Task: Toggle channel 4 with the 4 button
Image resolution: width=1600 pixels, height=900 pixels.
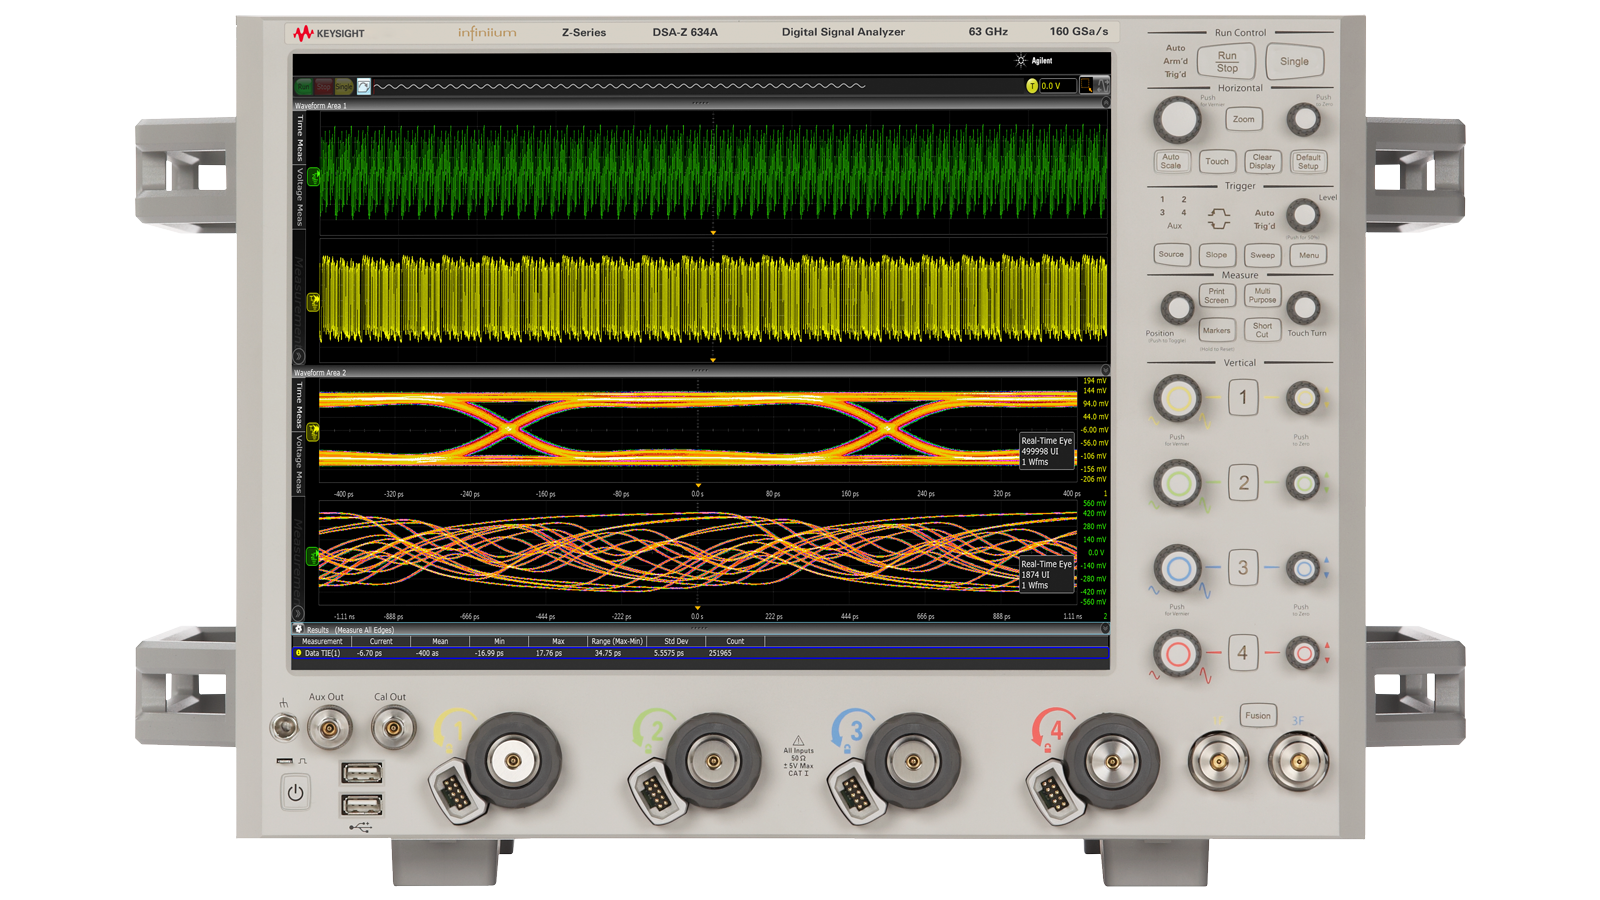Action: coord(1243,653)
